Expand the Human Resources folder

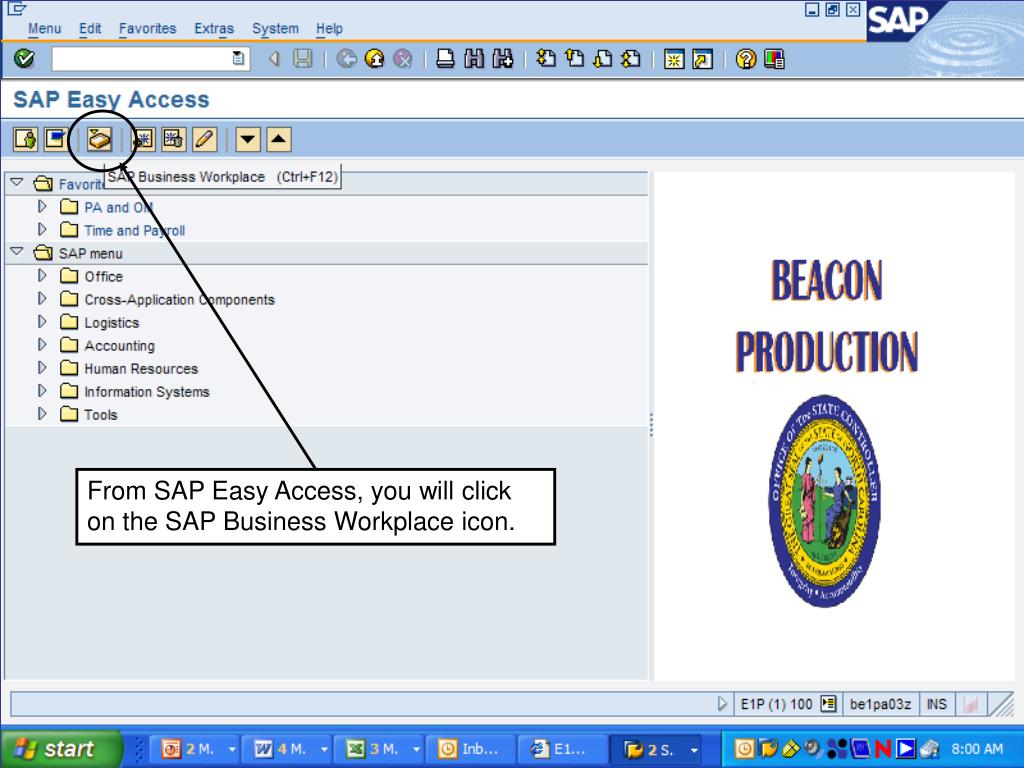click(42, 368)
